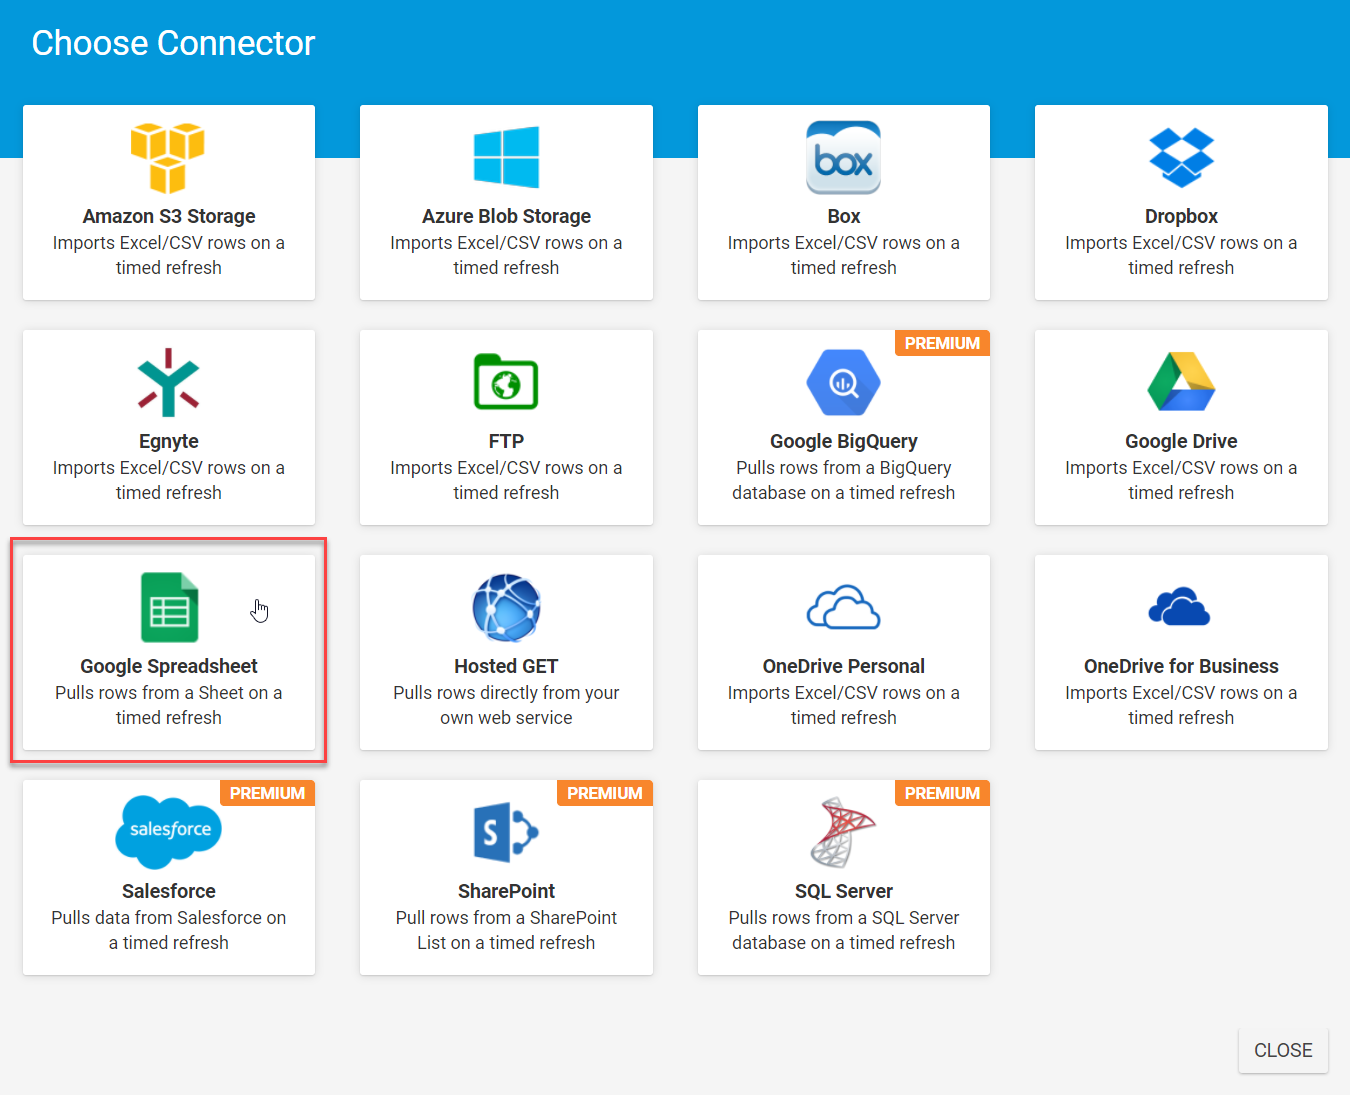The image size is (1350, 1095).
Task: Choose the Box connector title
Action: [x=844, y=216]
